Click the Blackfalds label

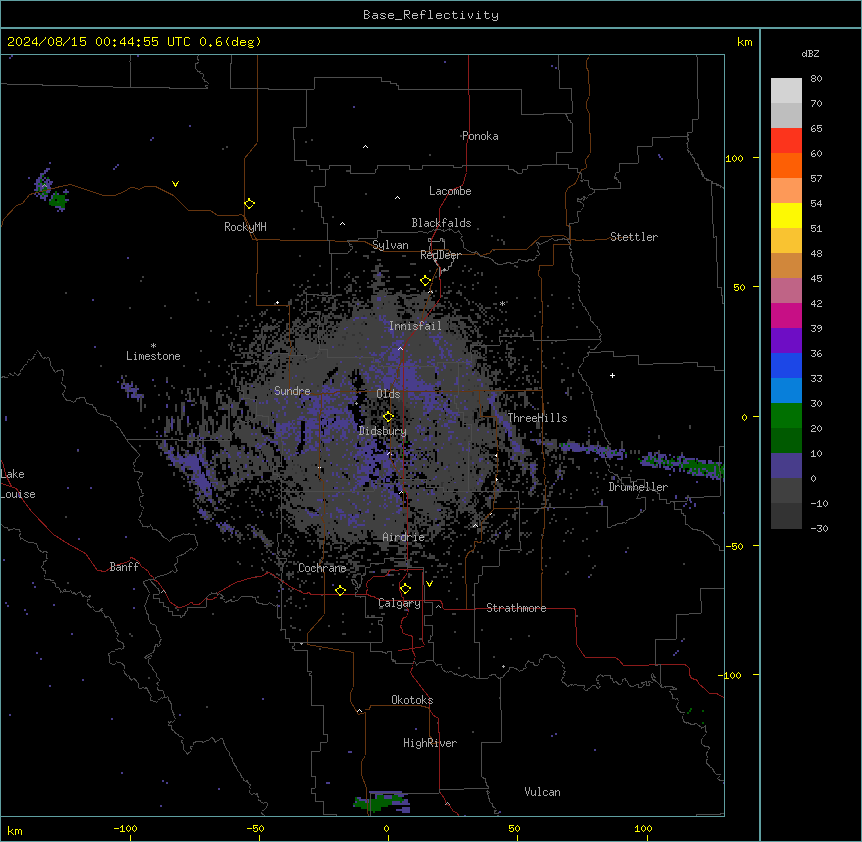coord(441,223)
